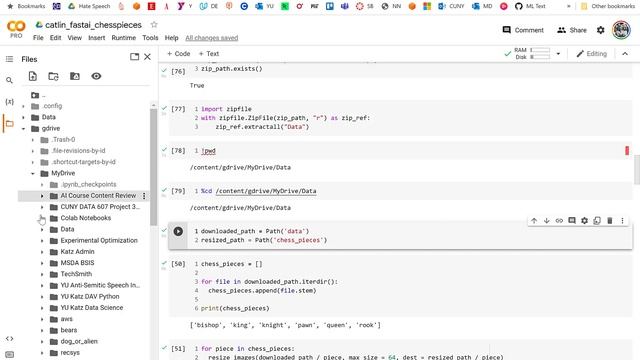Select the MSDA BSIS folder
This screenshot has width=640, height=360.
pyautogui.click(x=77, y=263)
